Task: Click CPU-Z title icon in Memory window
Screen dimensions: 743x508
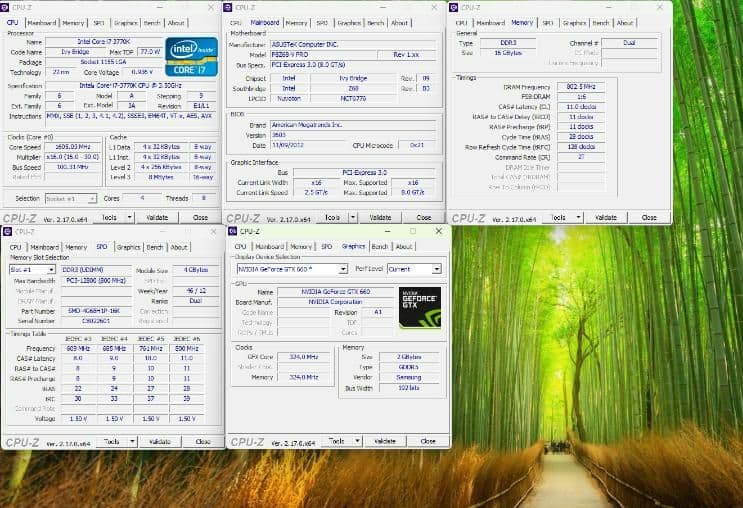Action: [453, 8]
